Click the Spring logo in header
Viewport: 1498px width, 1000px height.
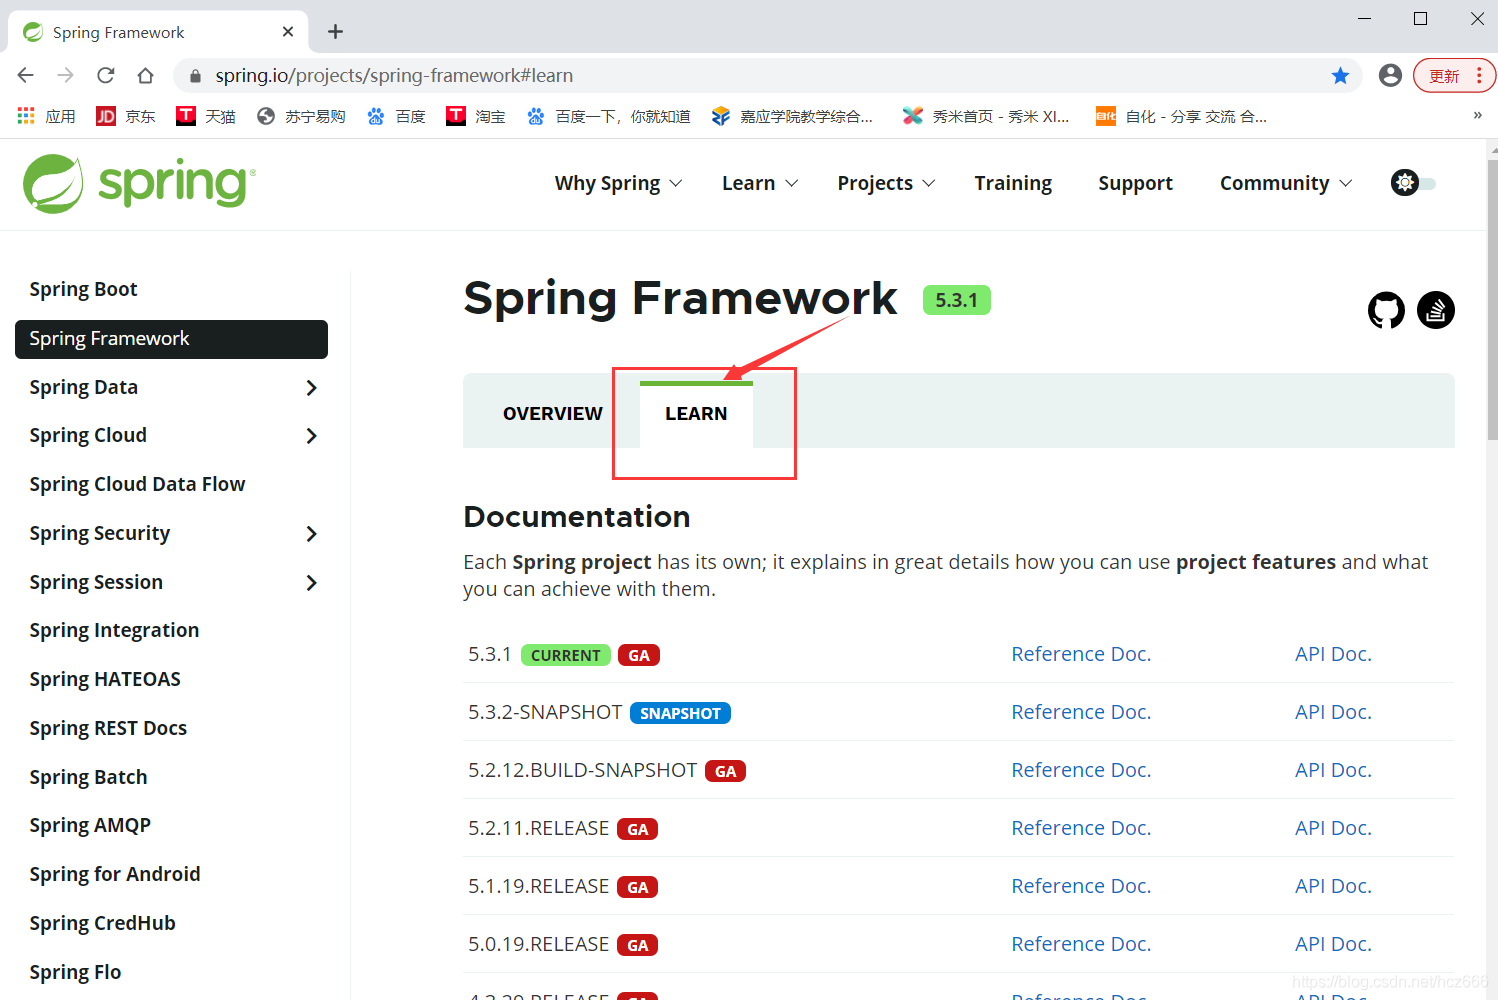(x=139, y=183)
